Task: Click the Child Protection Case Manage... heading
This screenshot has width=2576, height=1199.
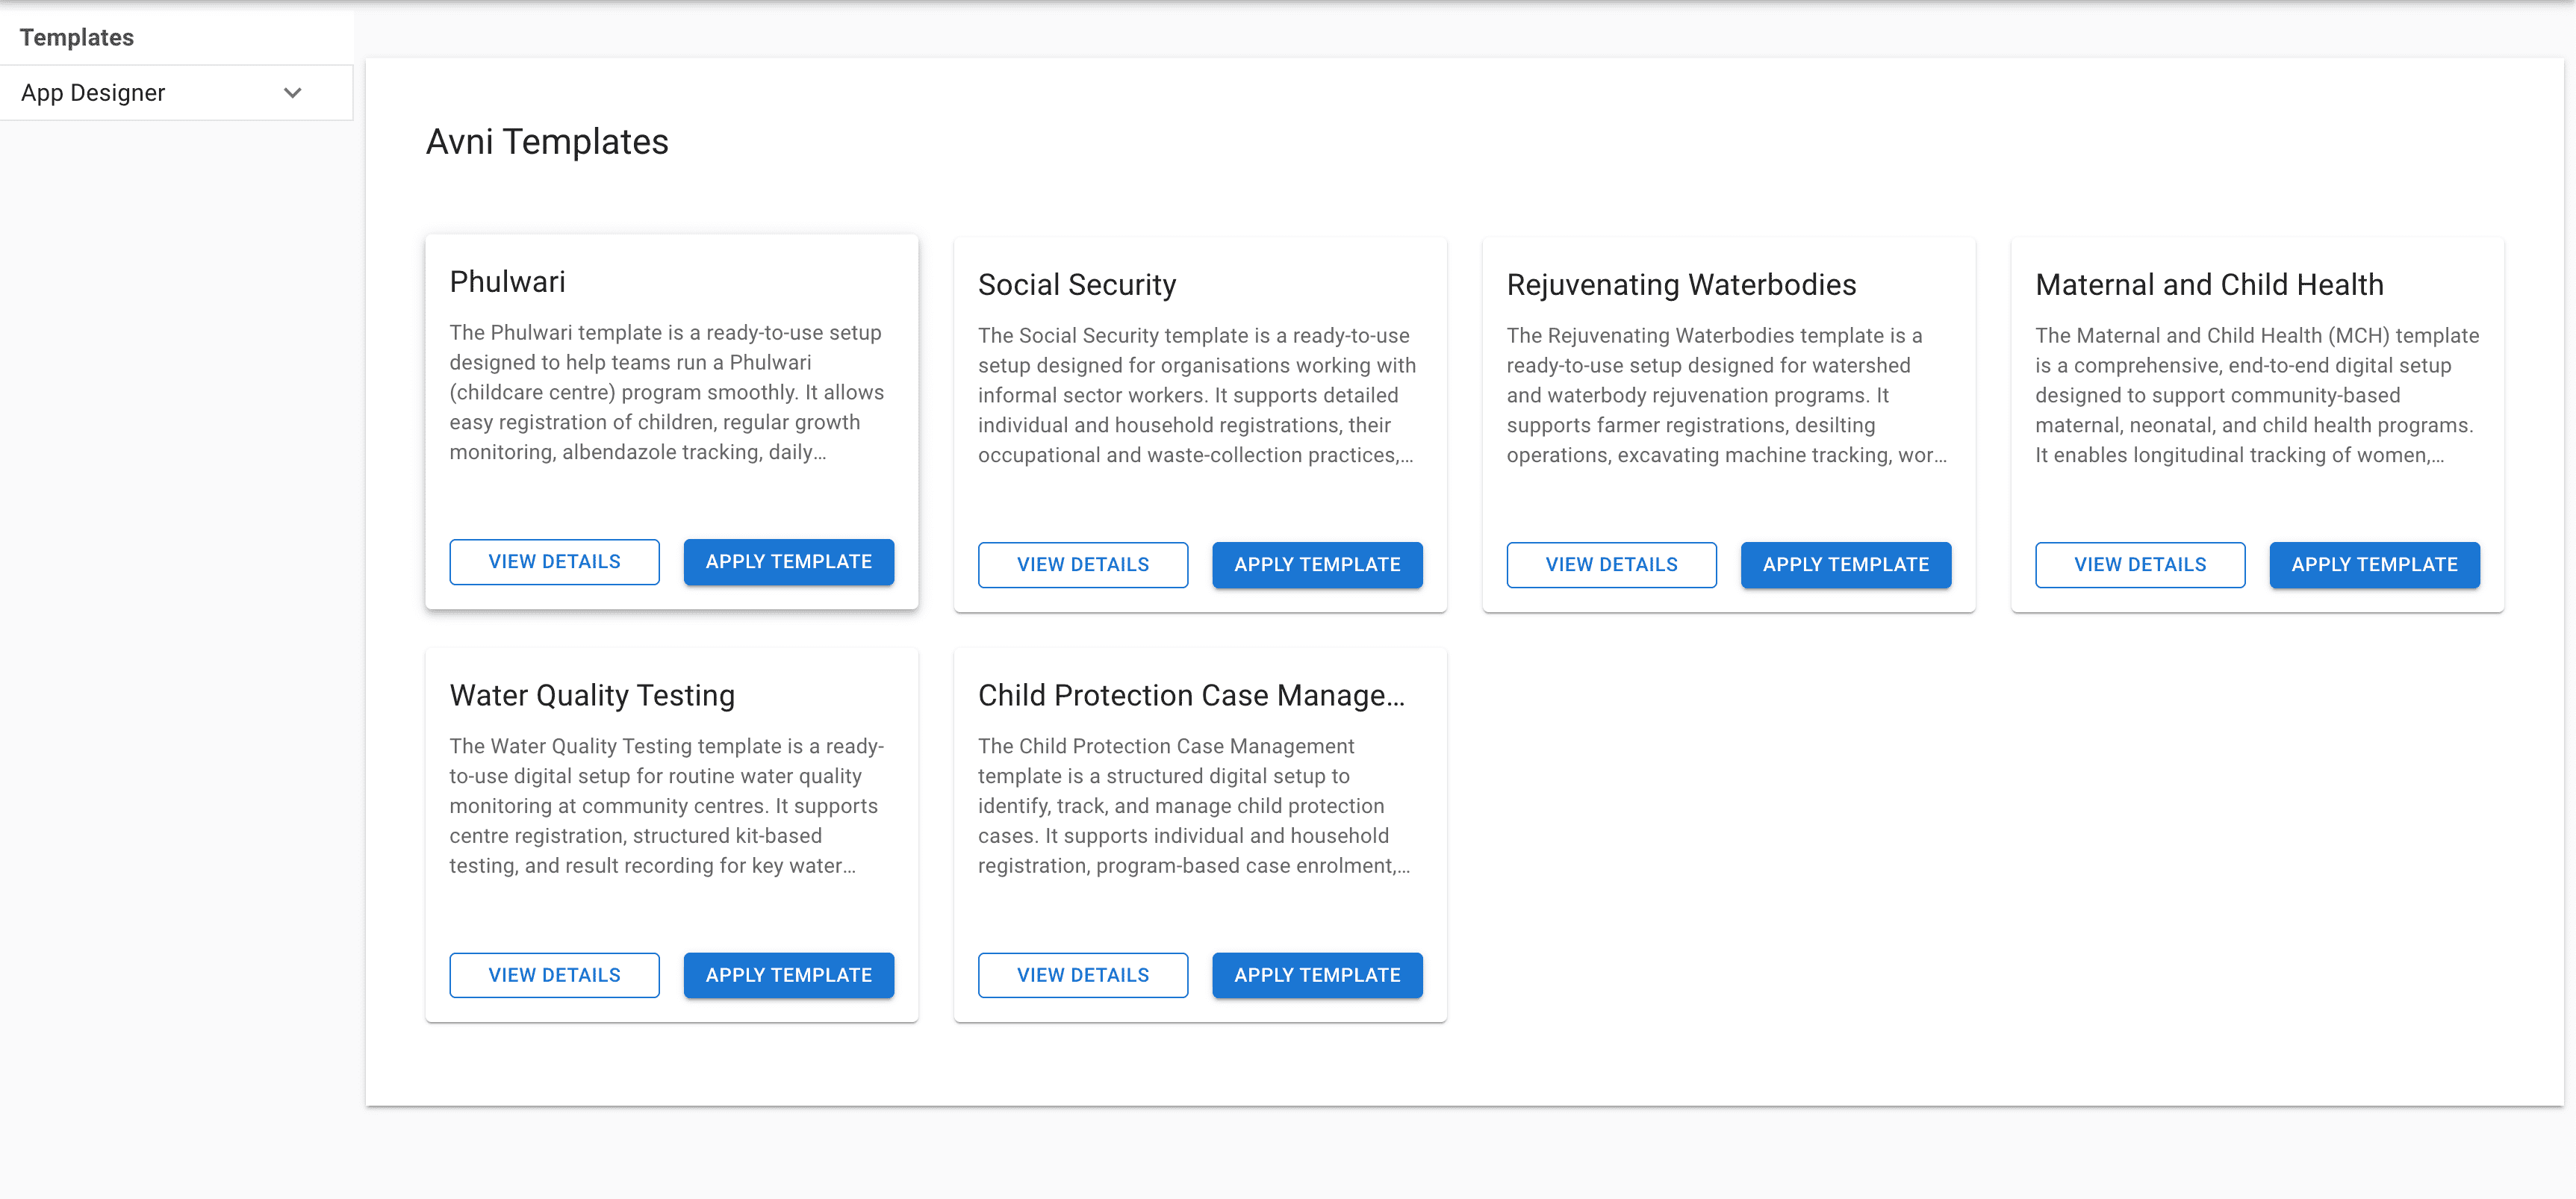Action: (1191, 695)
